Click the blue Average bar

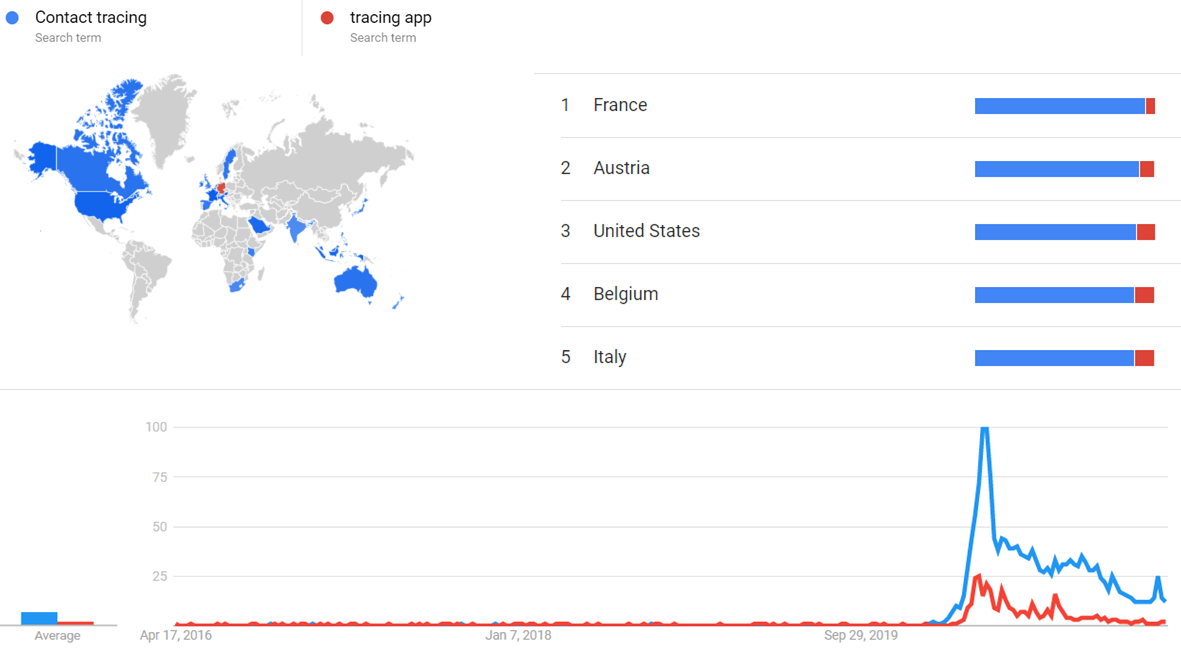(39, 618)
